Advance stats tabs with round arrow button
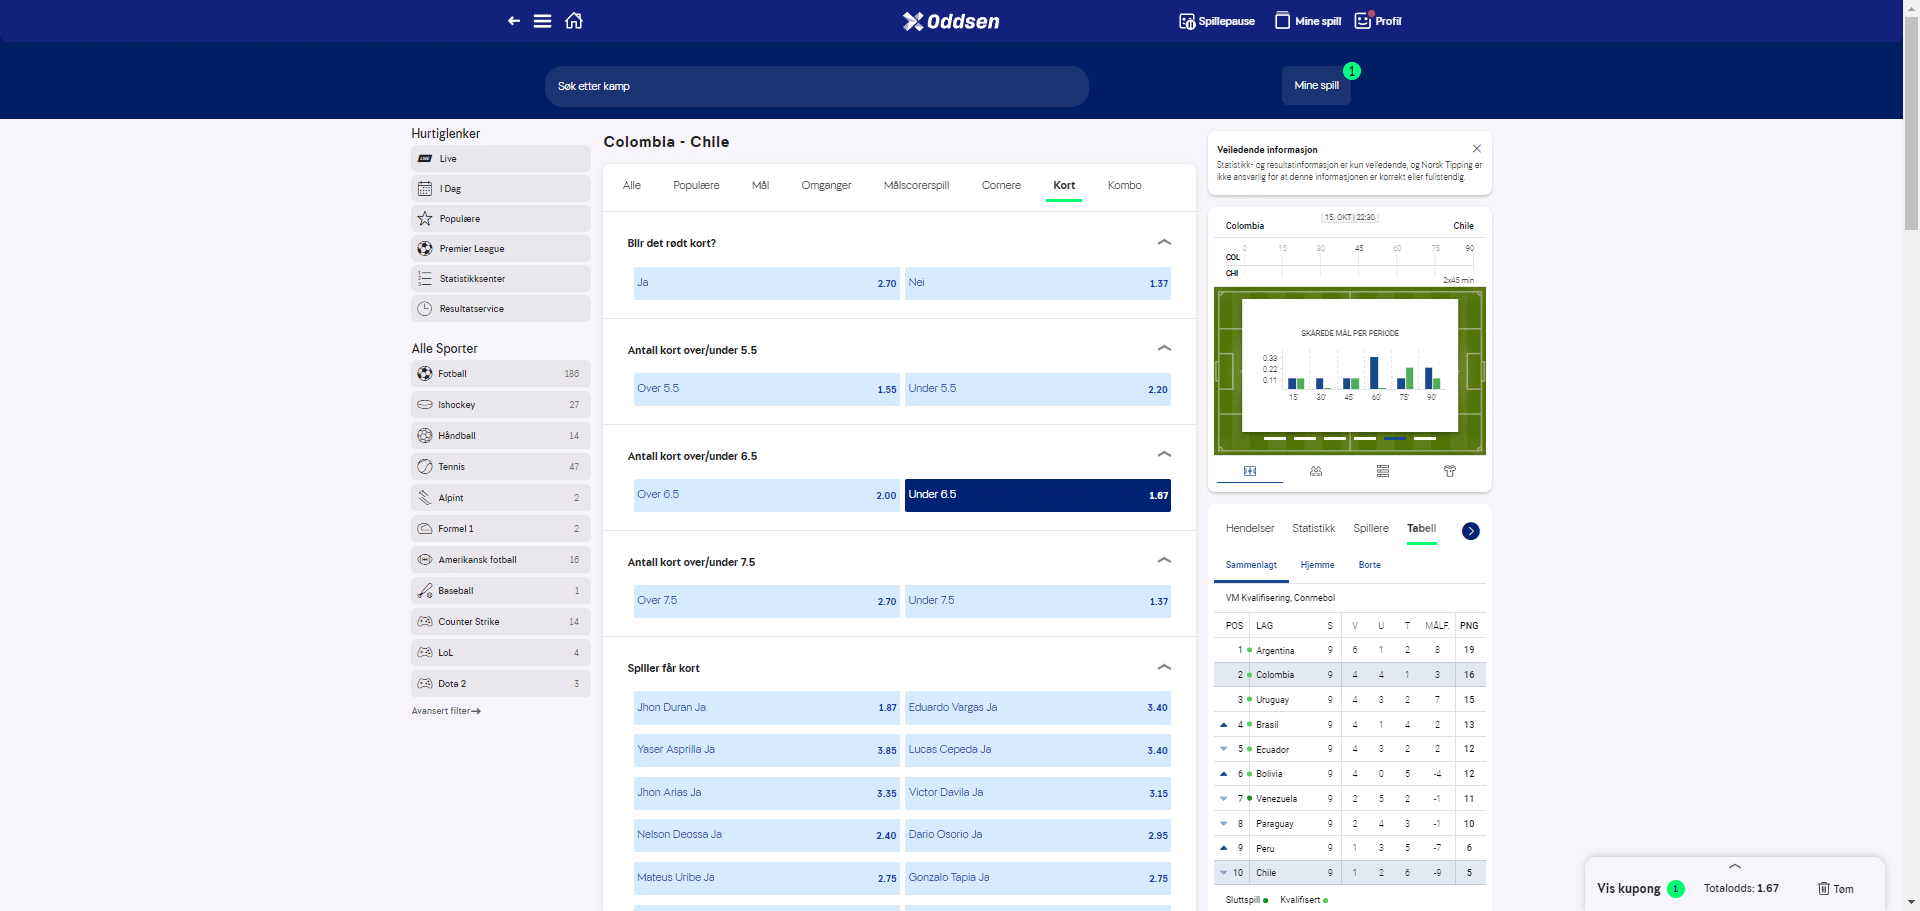Image resolution: width=1920 pixels, height=911 pixels. (1471, 531)
